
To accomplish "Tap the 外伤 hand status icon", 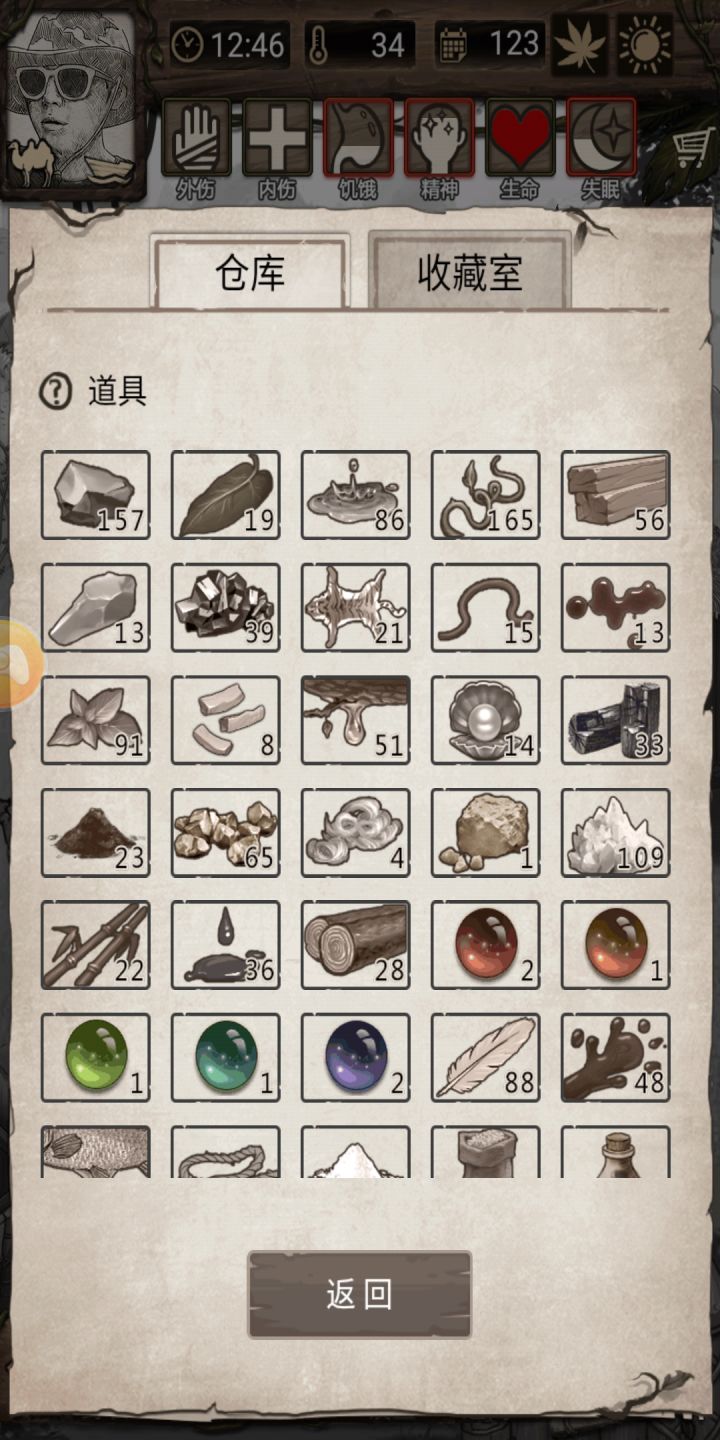I will pos(196,137).
